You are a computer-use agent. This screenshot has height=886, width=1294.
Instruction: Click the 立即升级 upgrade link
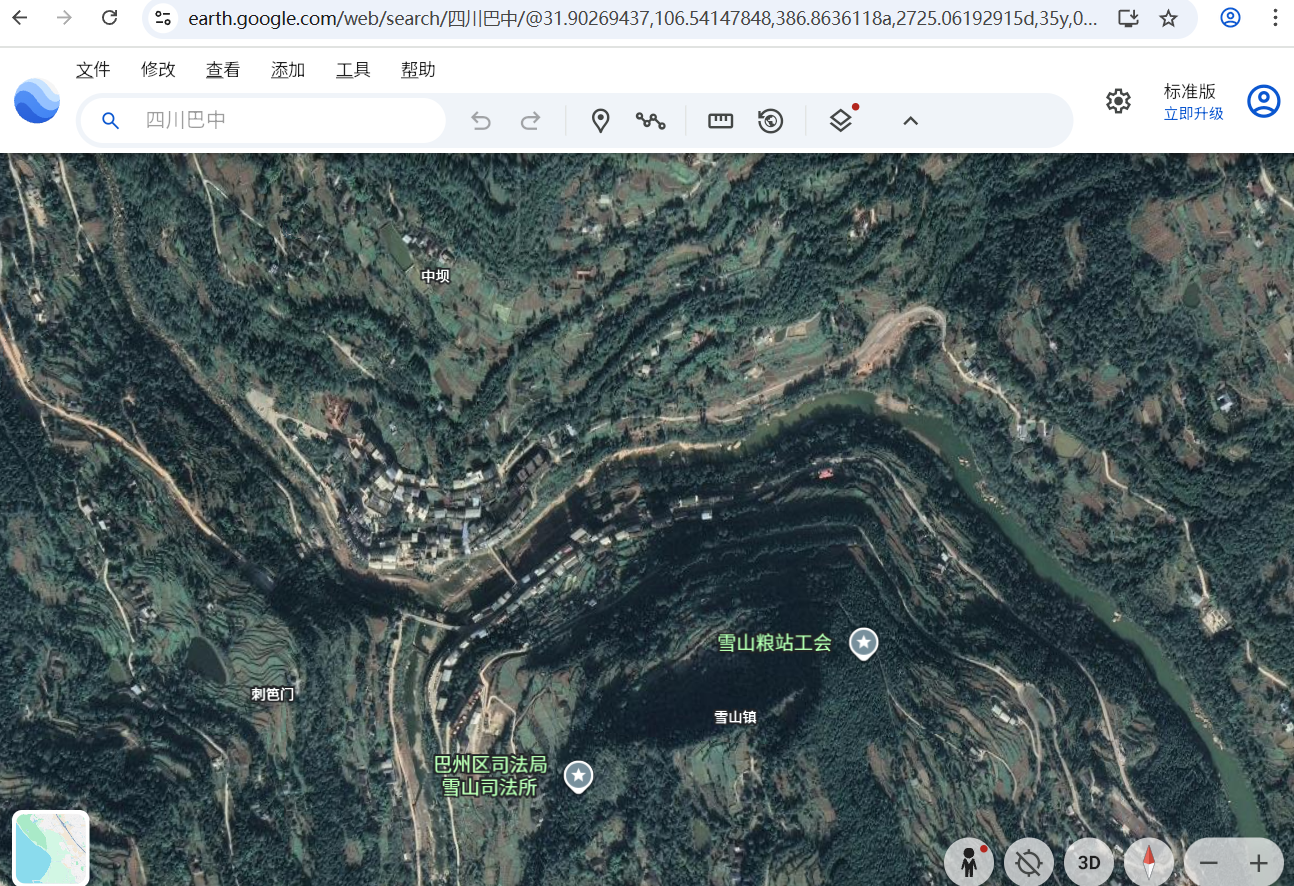[x=1193, y=111]
